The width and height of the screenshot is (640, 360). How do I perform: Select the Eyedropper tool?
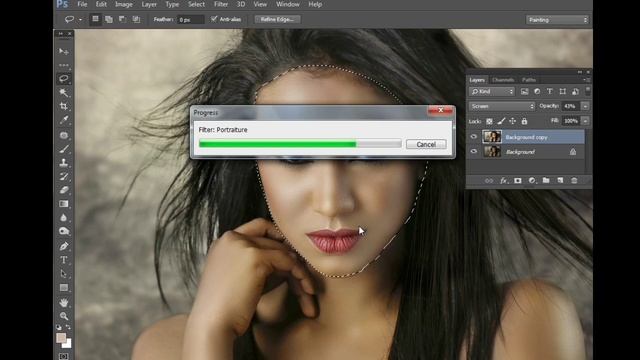(x=64, y=120)
